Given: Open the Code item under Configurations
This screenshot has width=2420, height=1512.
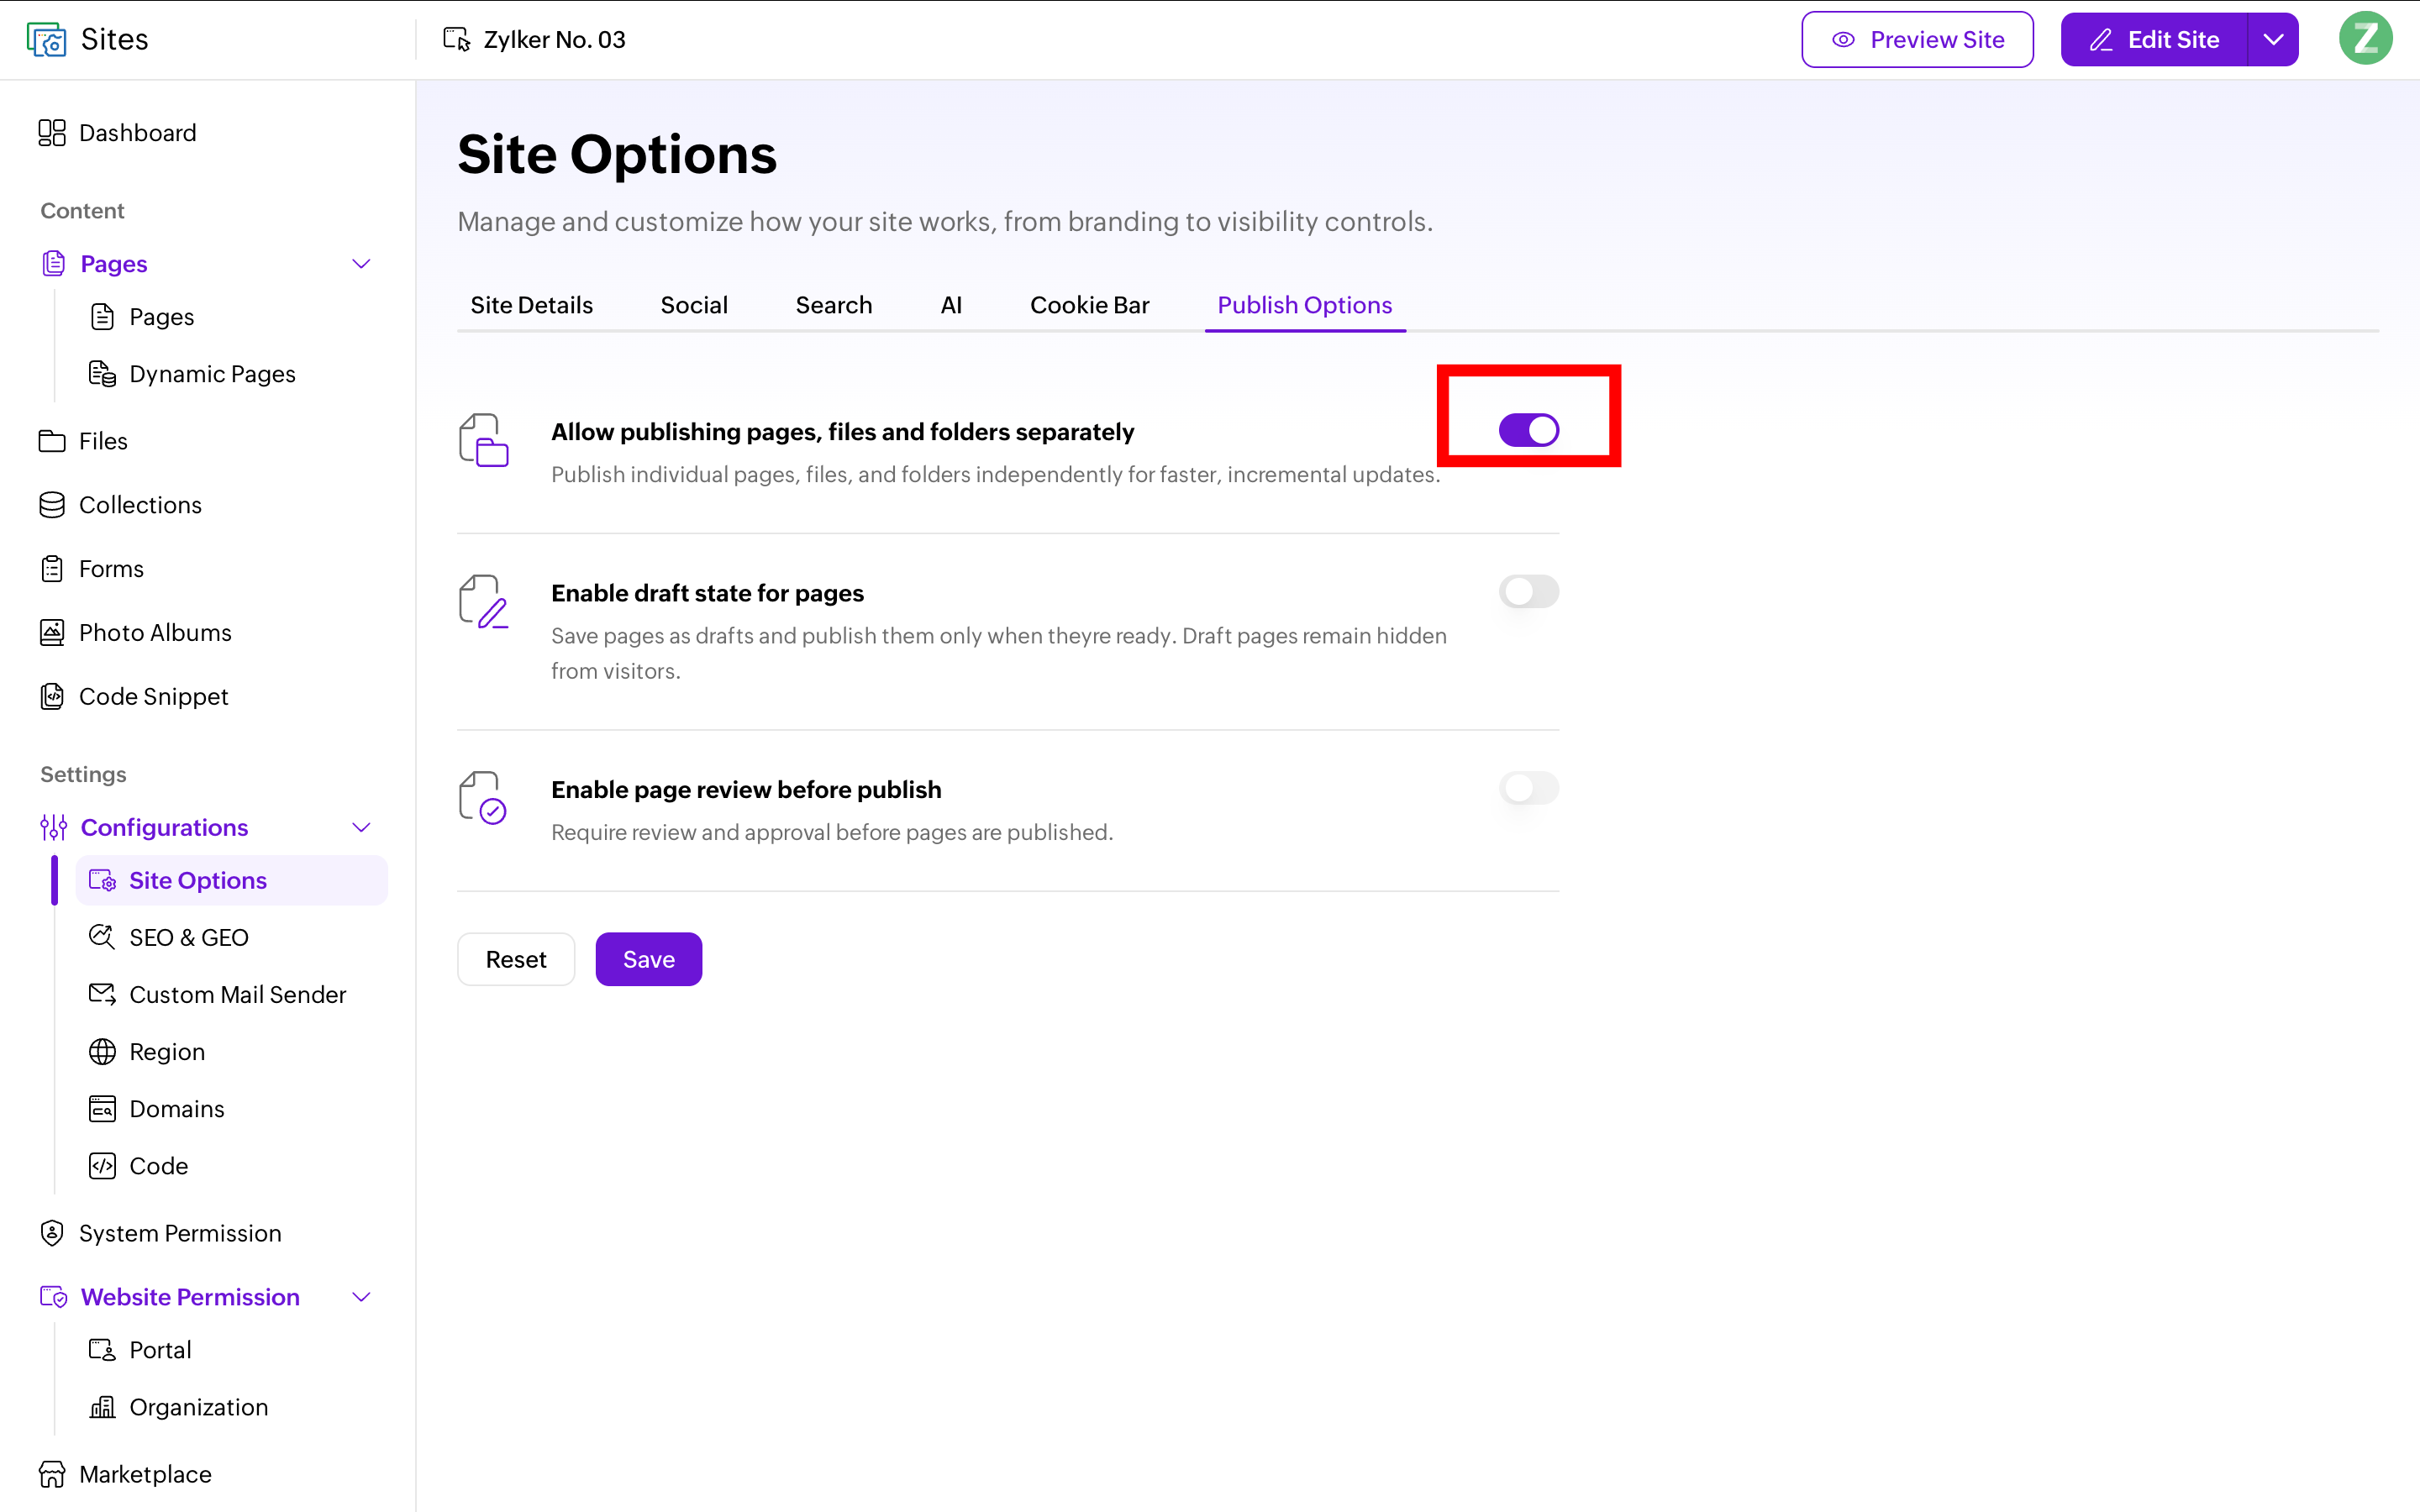Looking at the screenshot, I should [138, 1166].
